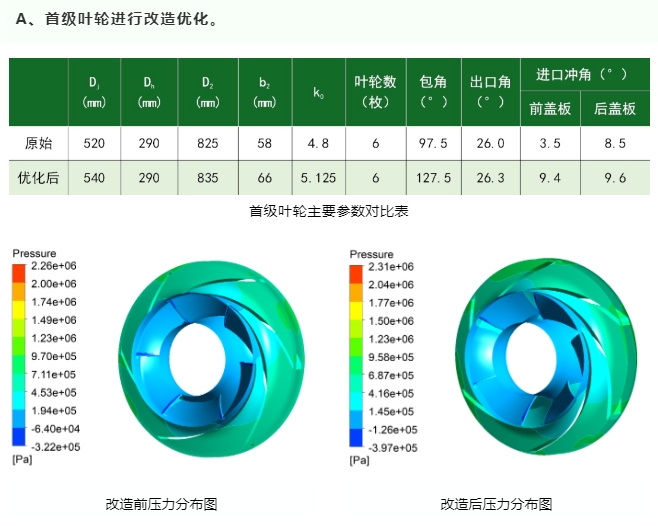Viewport: 658px width, 526px height.
Task: Select the 5.125 value cell
Action: click(318, 177)
